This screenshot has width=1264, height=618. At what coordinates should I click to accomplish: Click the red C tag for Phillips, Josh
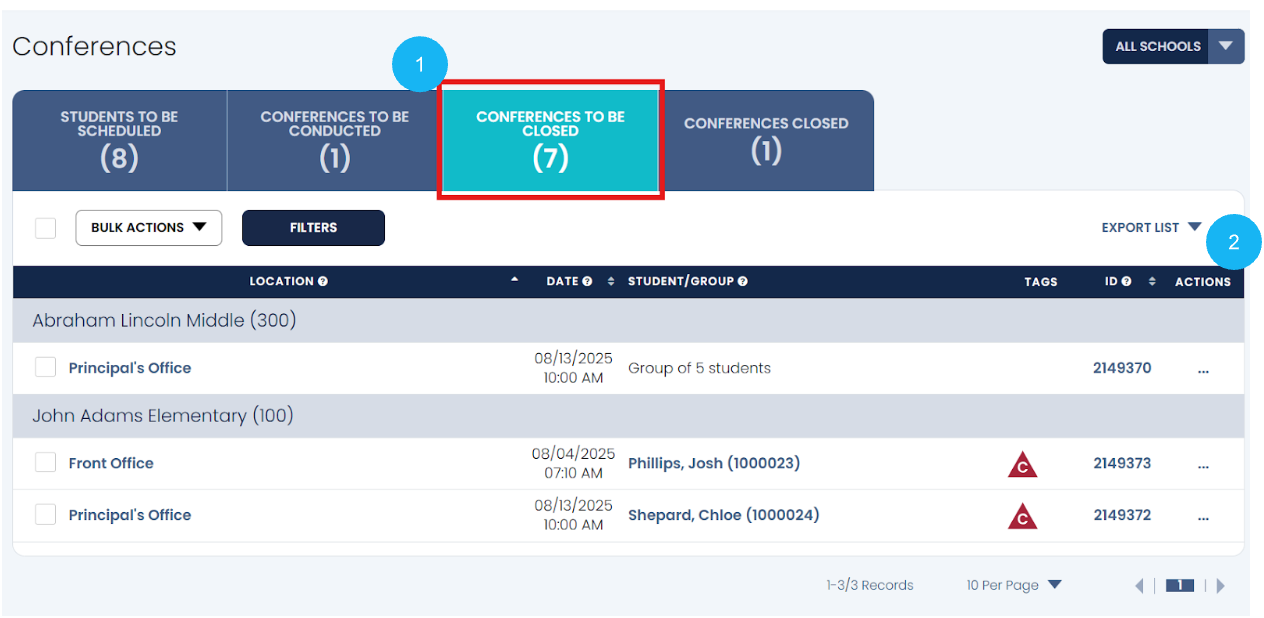click(1022, 464)
